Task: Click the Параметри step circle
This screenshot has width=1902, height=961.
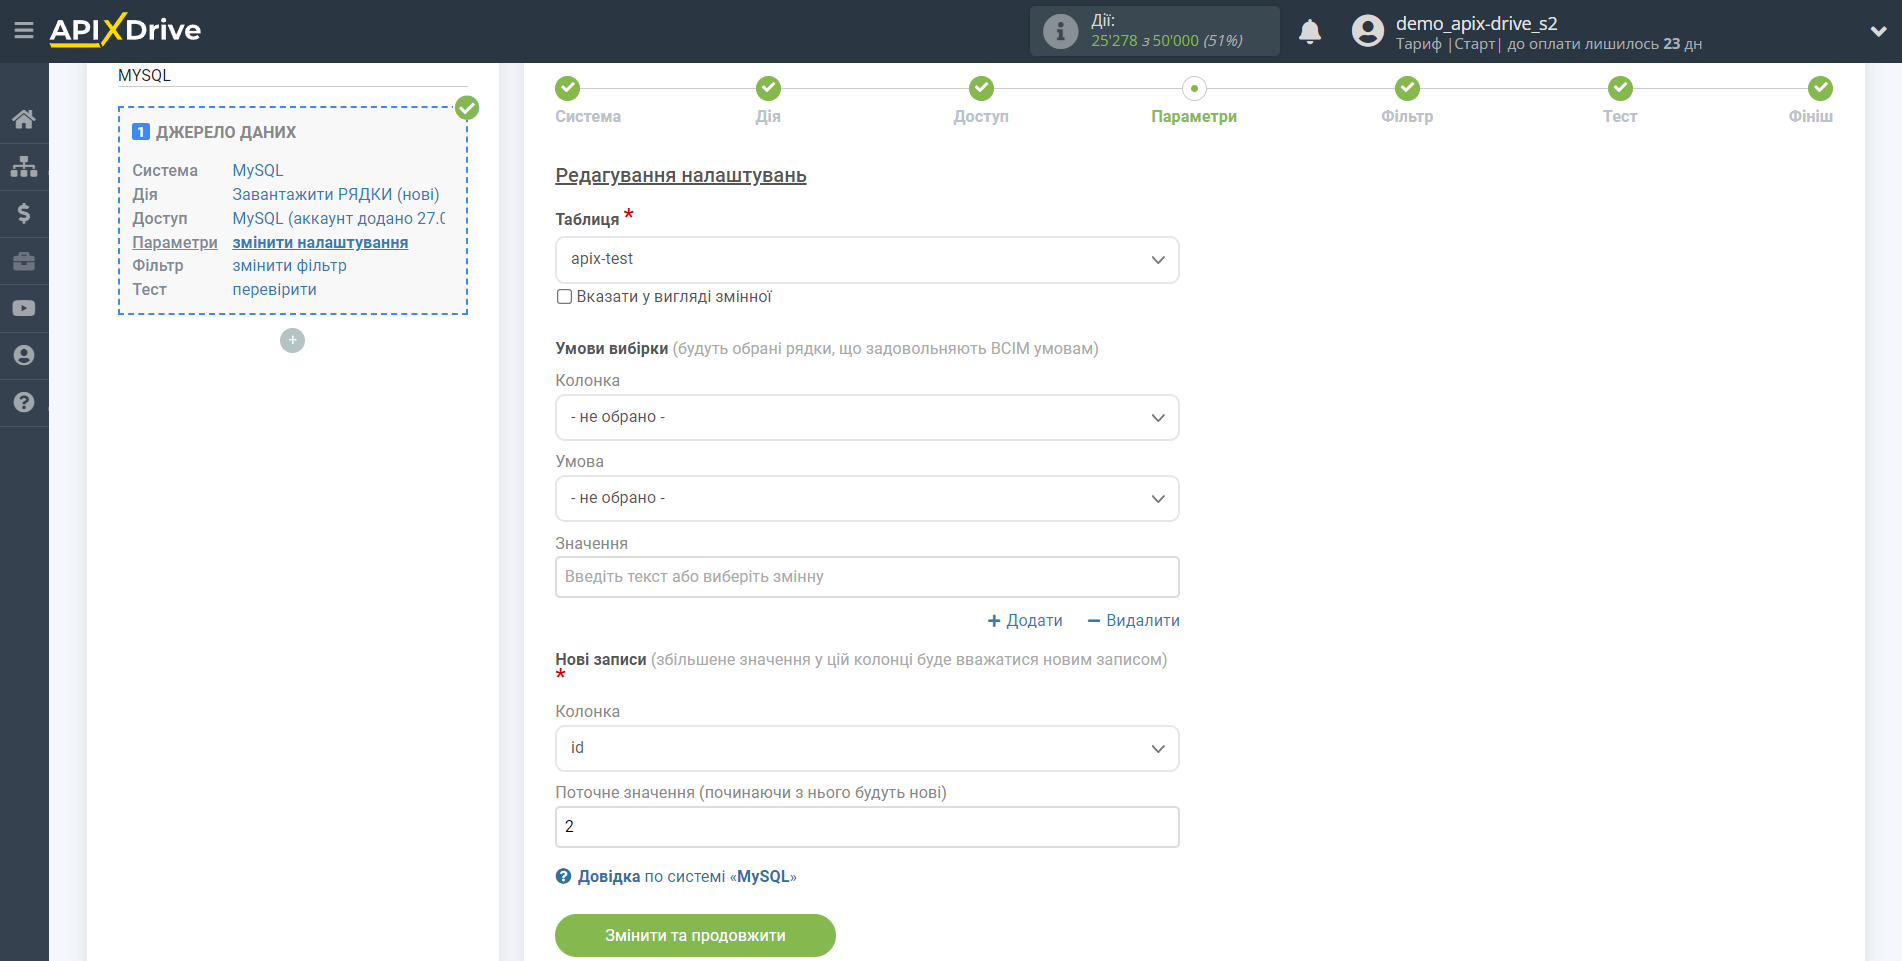Action: (1194, 88)
